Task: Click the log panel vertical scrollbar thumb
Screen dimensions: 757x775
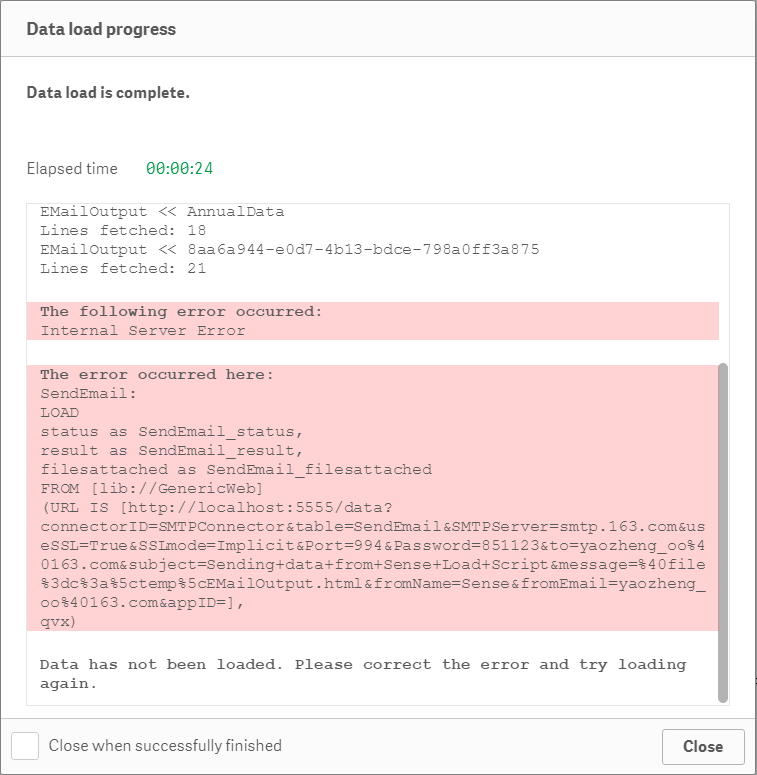Action: 723,532
